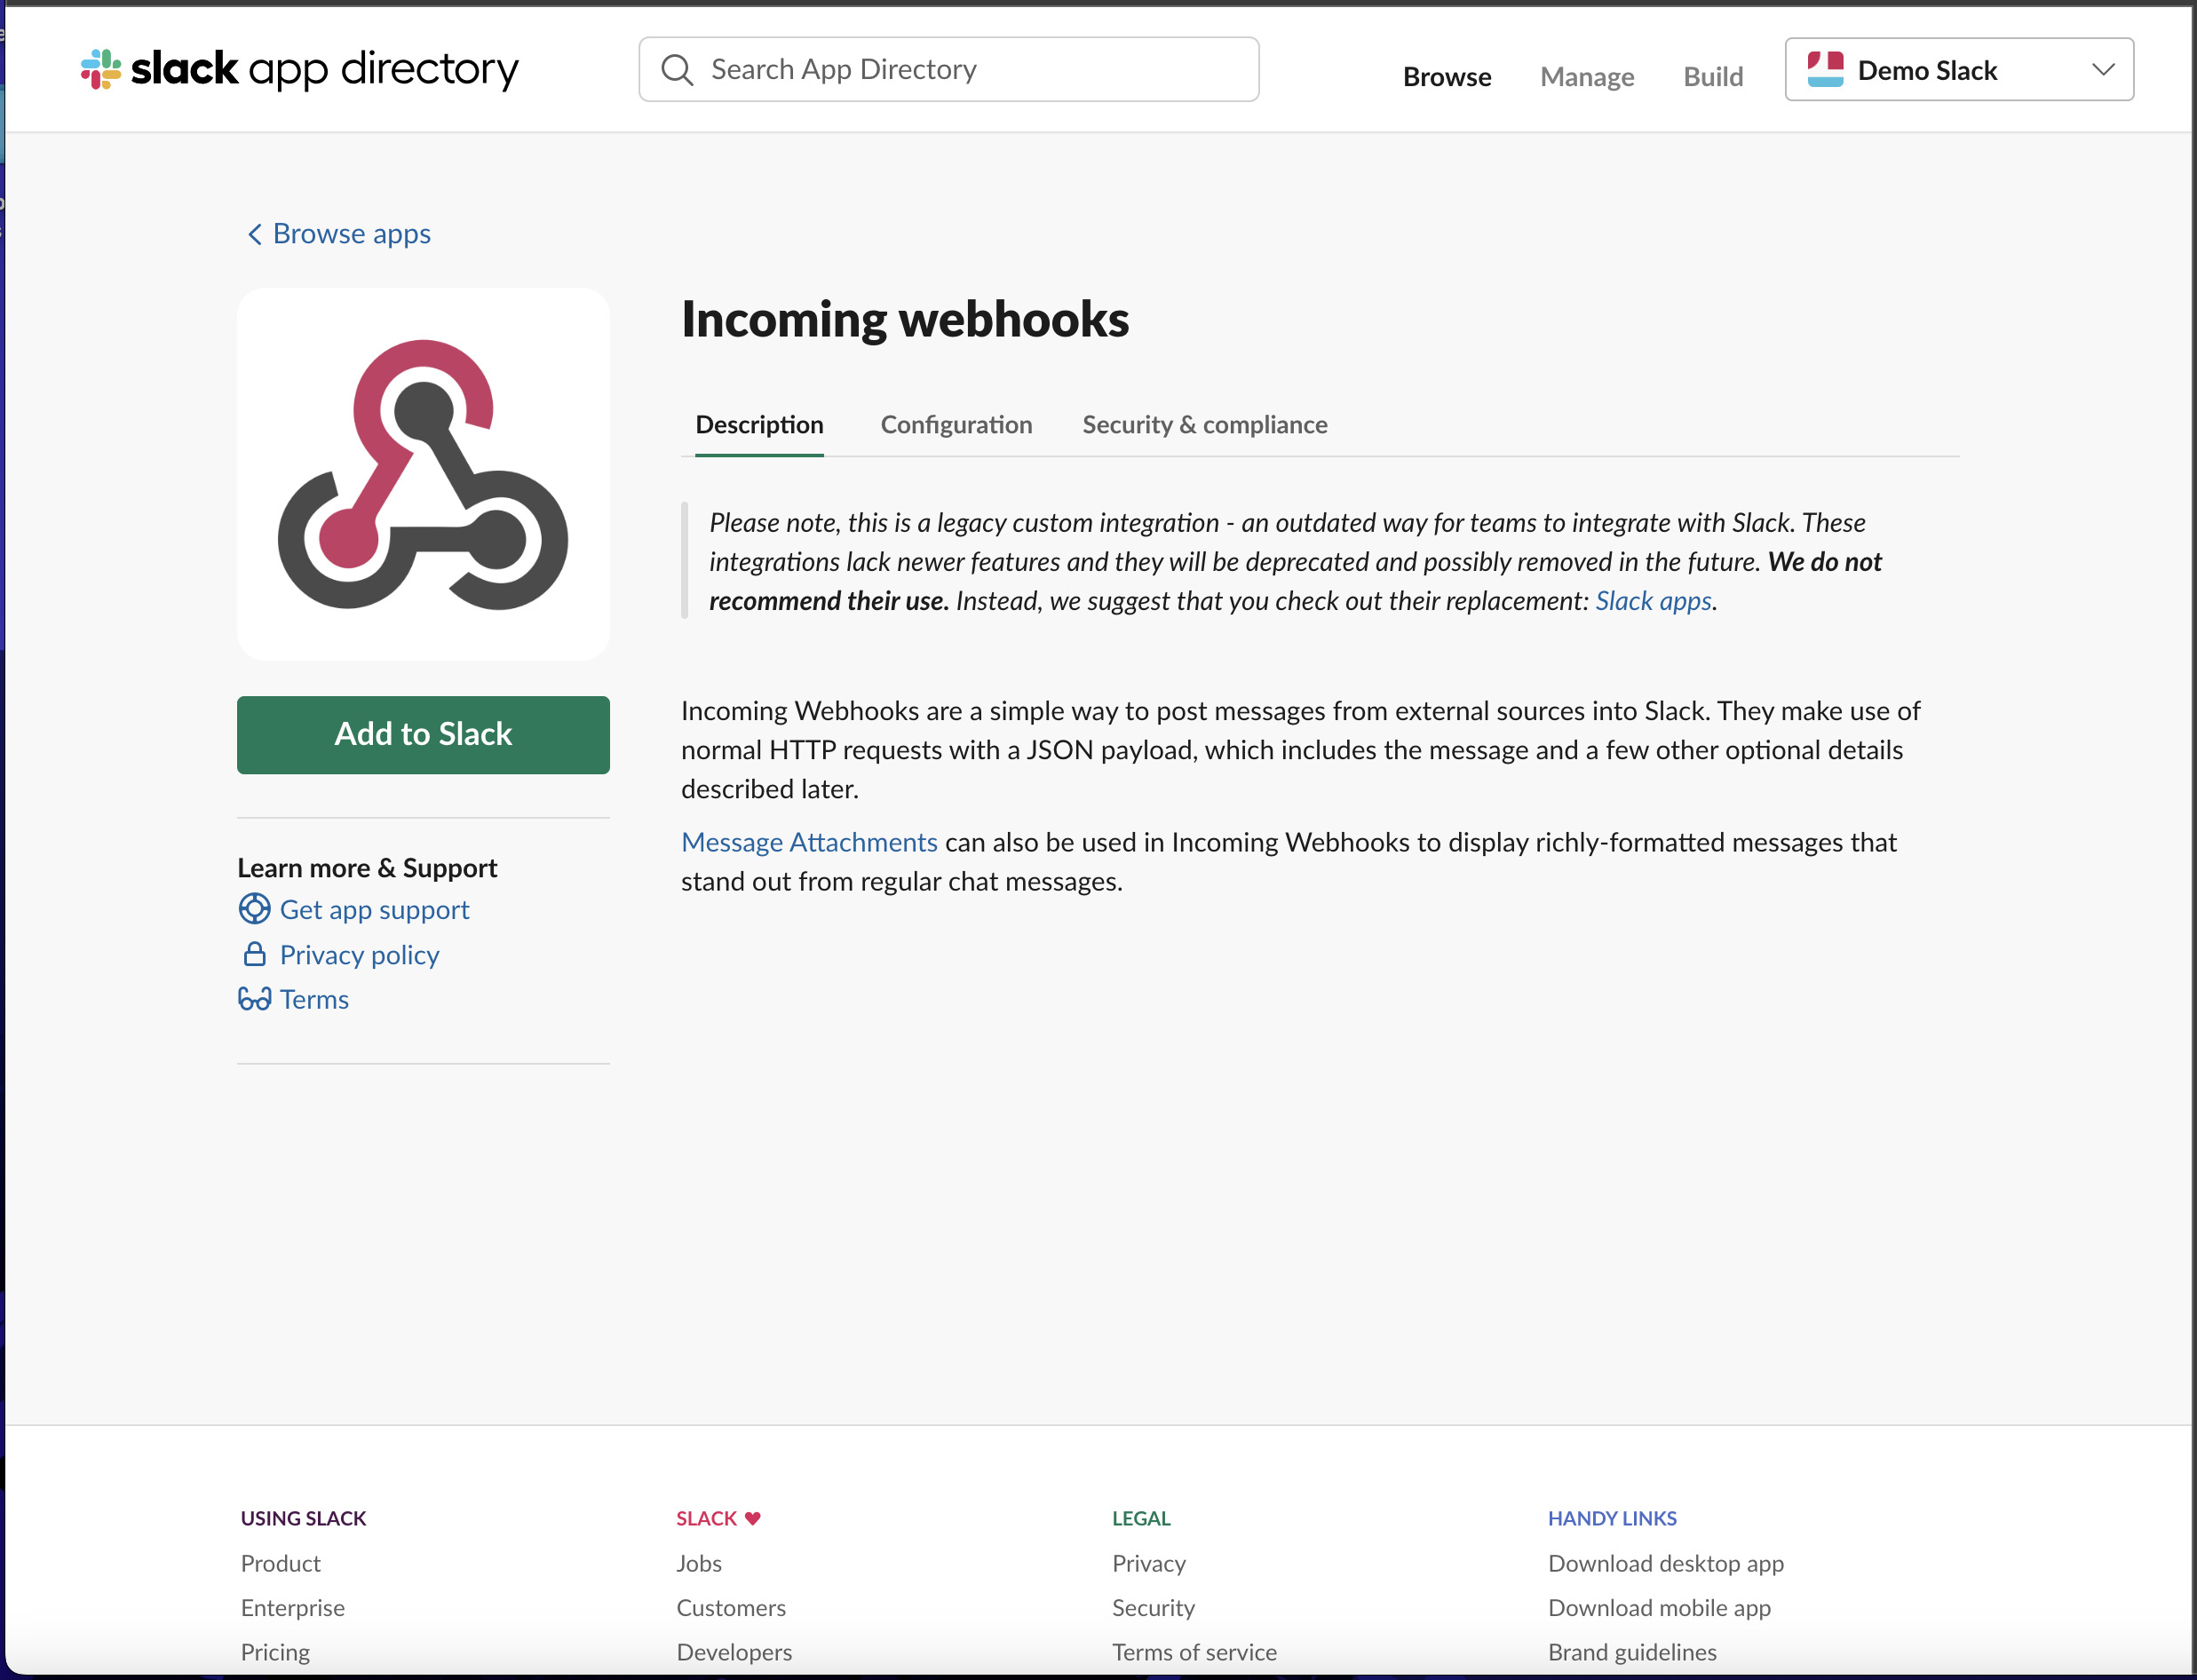2197x1680 pixels.
Task: Follow the Slack apps replacement link
Action: pos(1653,601)
